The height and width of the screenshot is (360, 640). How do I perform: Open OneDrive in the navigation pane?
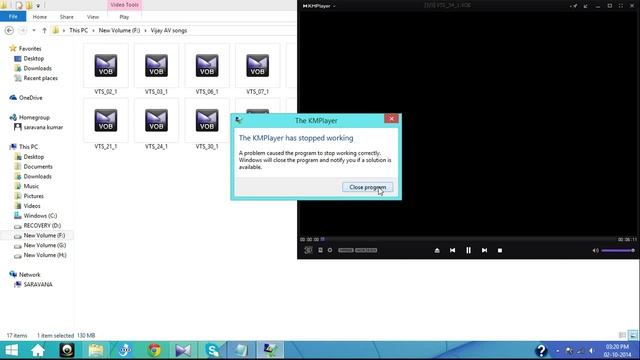(30, 98)
